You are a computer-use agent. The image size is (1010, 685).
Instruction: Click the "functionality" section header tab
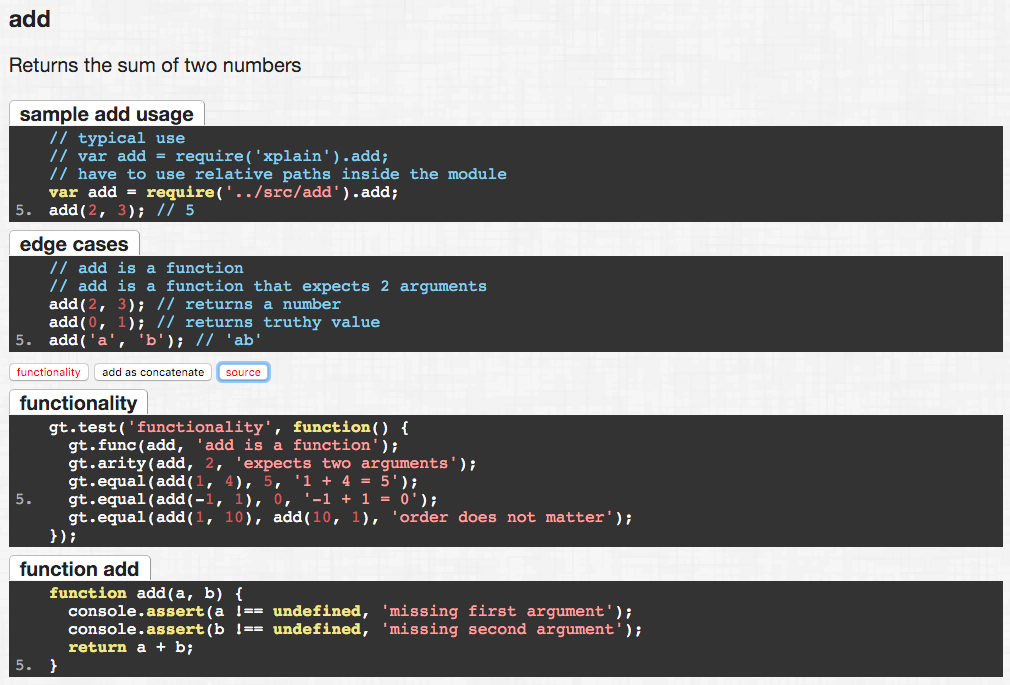(78, 403)
